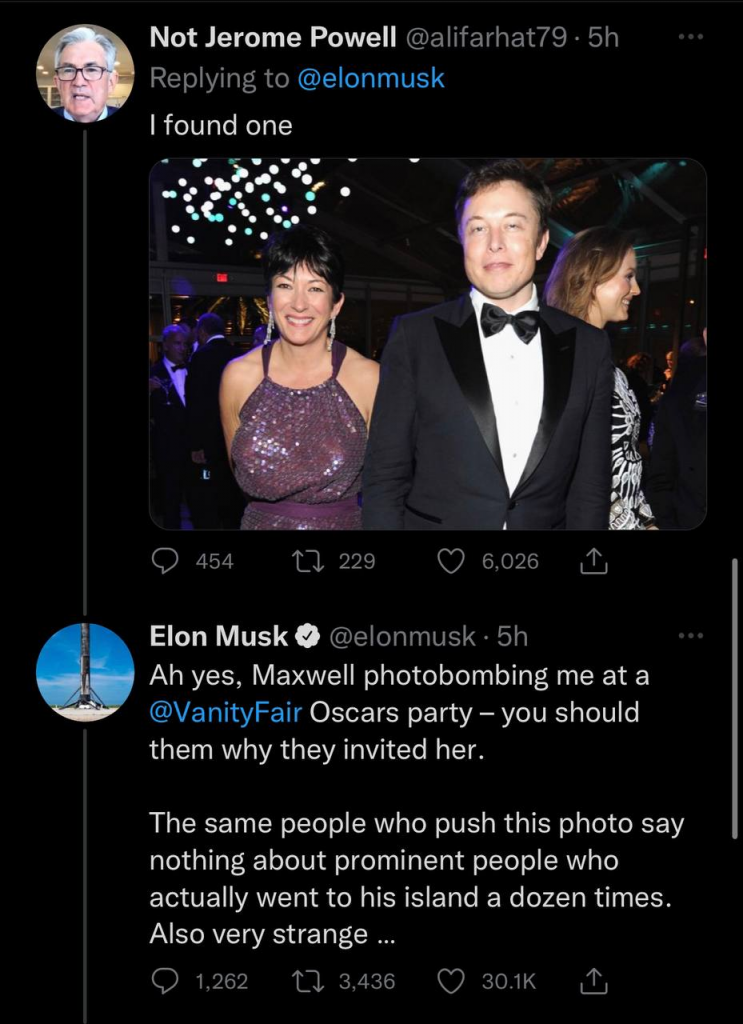Open more options for Not Jerome Powell tweet

(691, 38)
